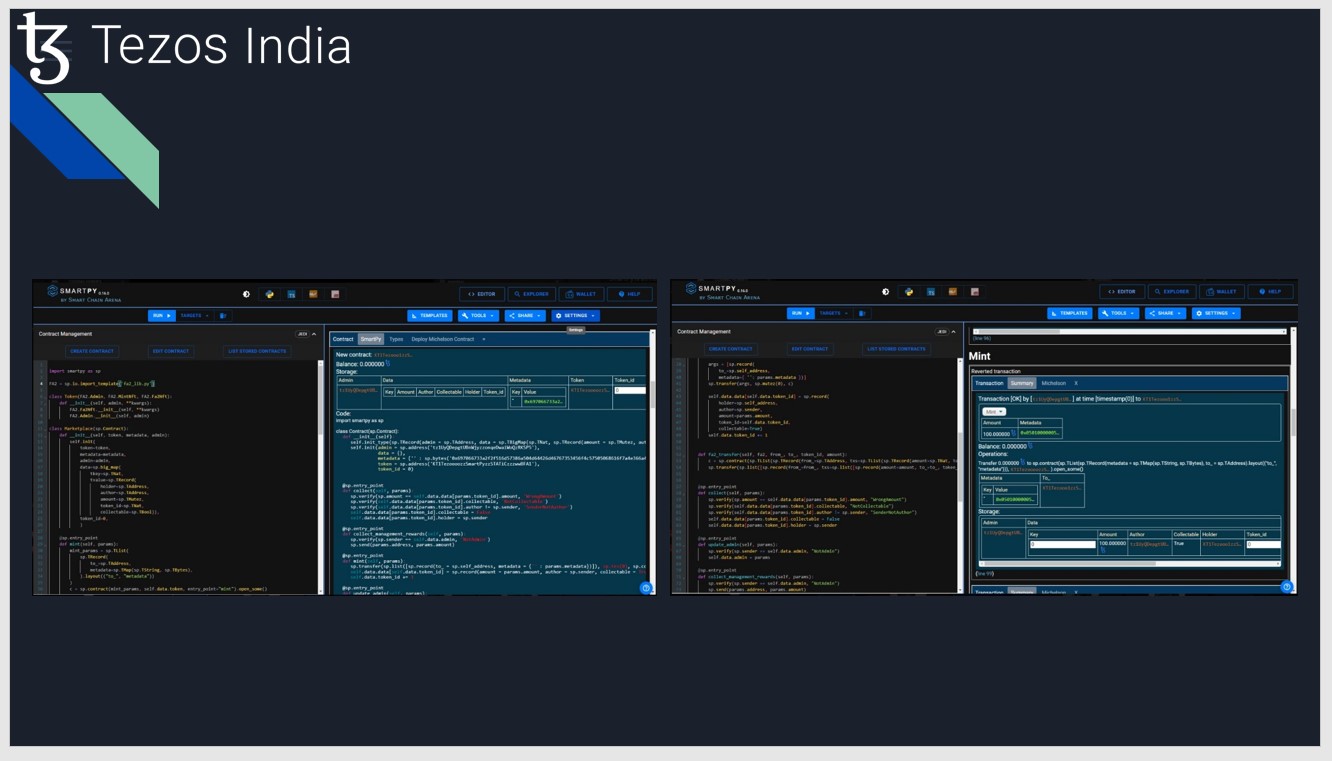This screenshot has width=1332, height=761.
Task: Select TypeScript language icon in left screenshot
Action: (291, 294)
